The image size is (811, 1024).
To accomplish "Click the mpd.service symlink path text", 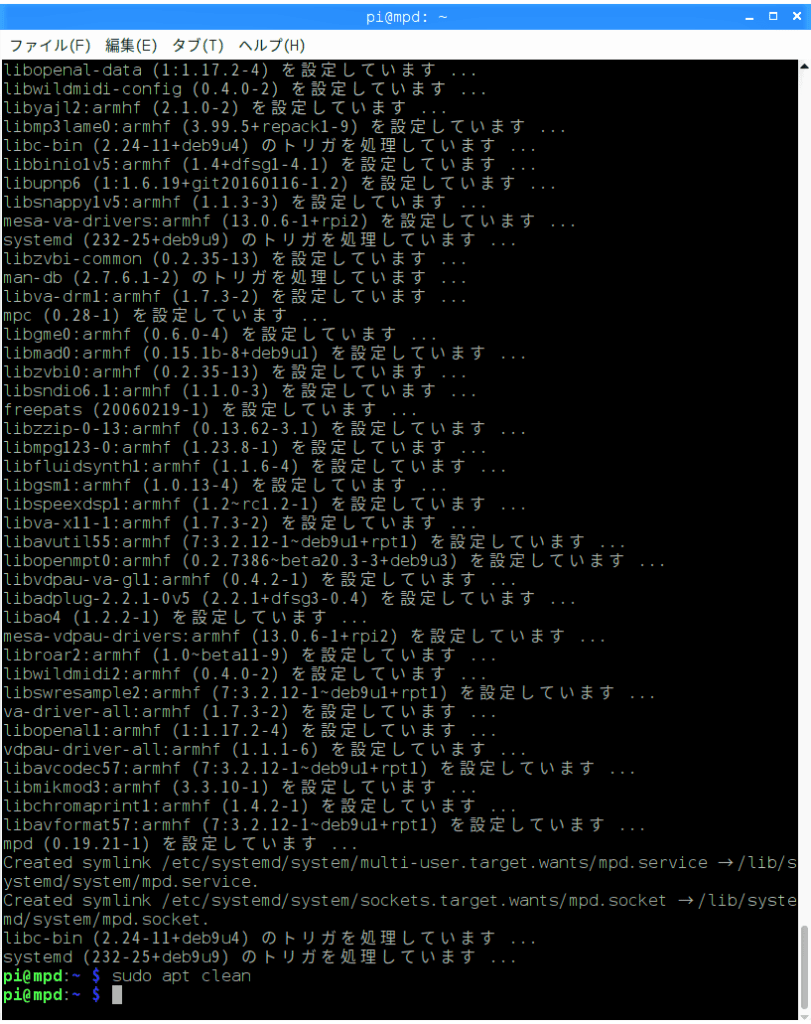I will pos(435,863).
